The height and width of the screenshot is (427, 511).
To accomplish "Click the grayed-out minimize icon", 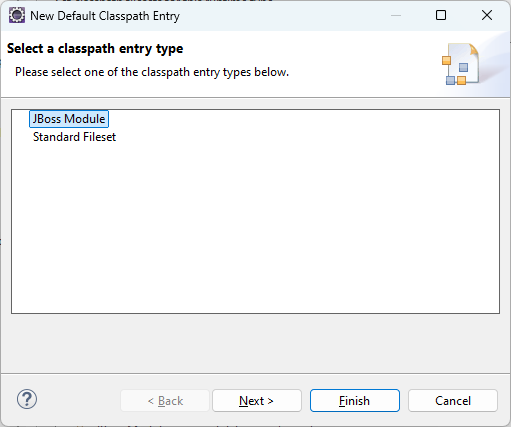I will click(x=396, y=15).
